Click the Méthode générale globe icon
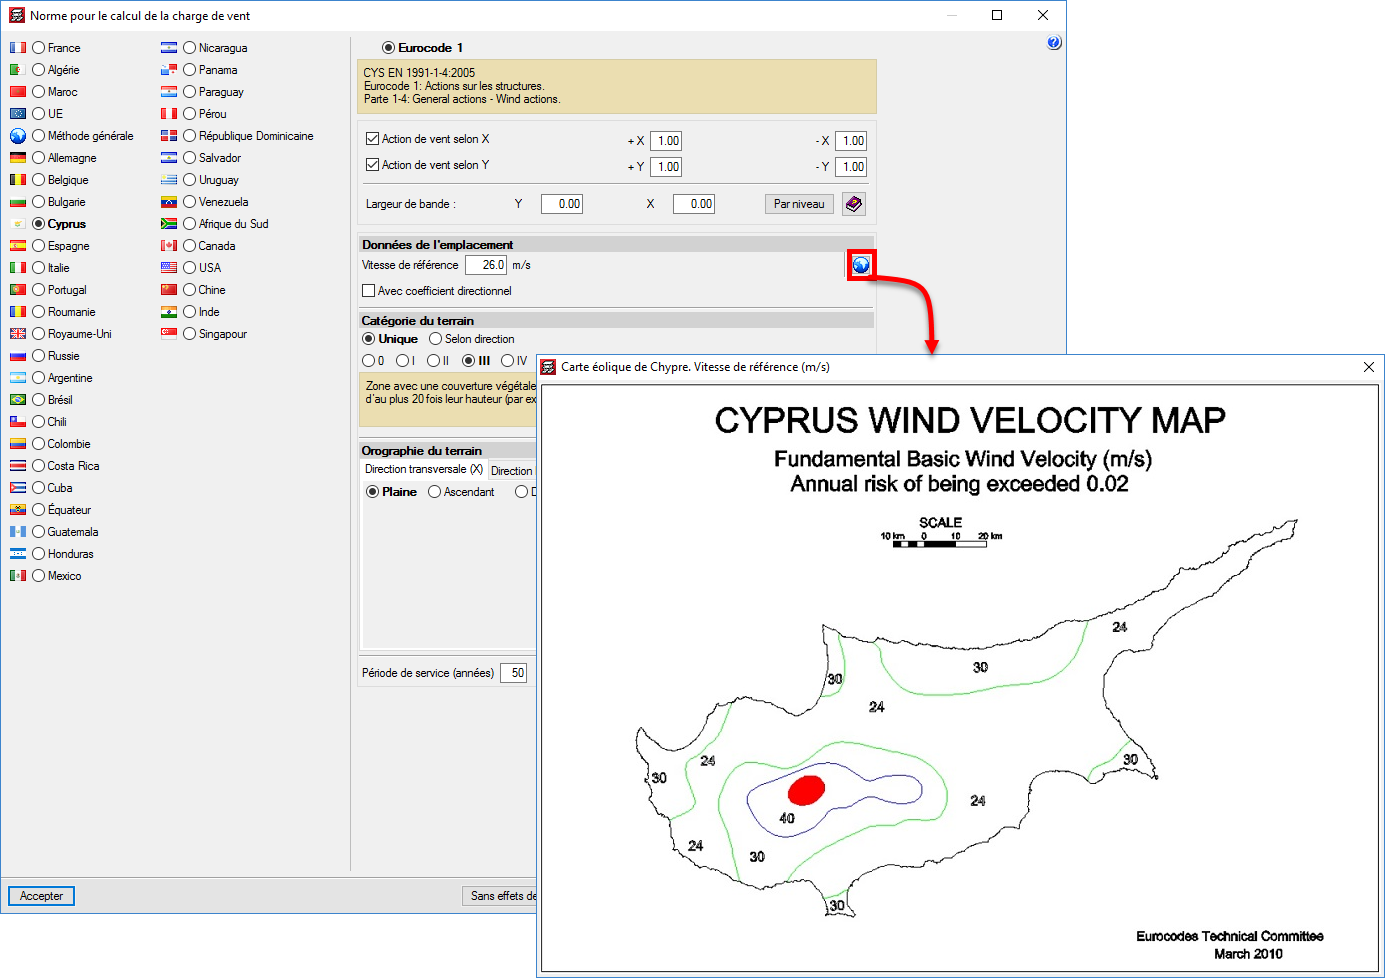1385x978 pixels. [x=18, y=136]
